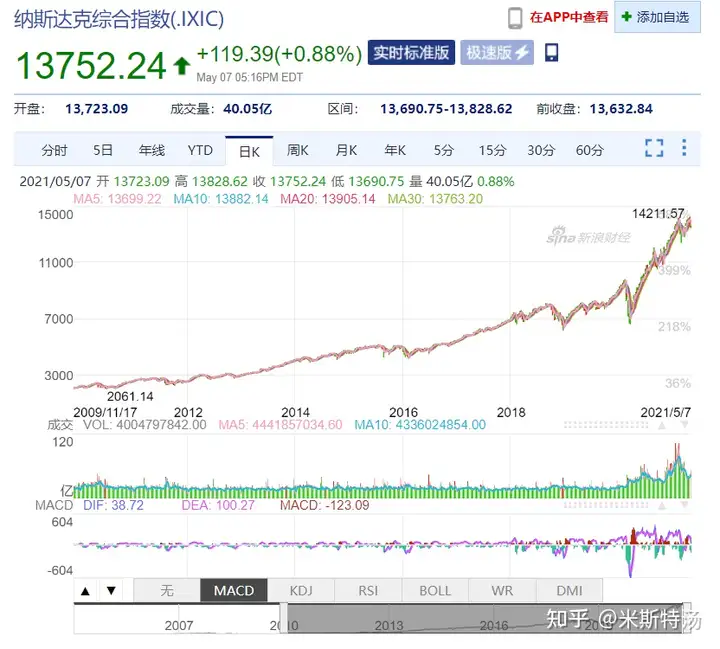Click the faded up triangle in MACD panel header
Image resolution: width=720 pixels, height=649 pixels.
pyautogui.click(x=662, y=506)
